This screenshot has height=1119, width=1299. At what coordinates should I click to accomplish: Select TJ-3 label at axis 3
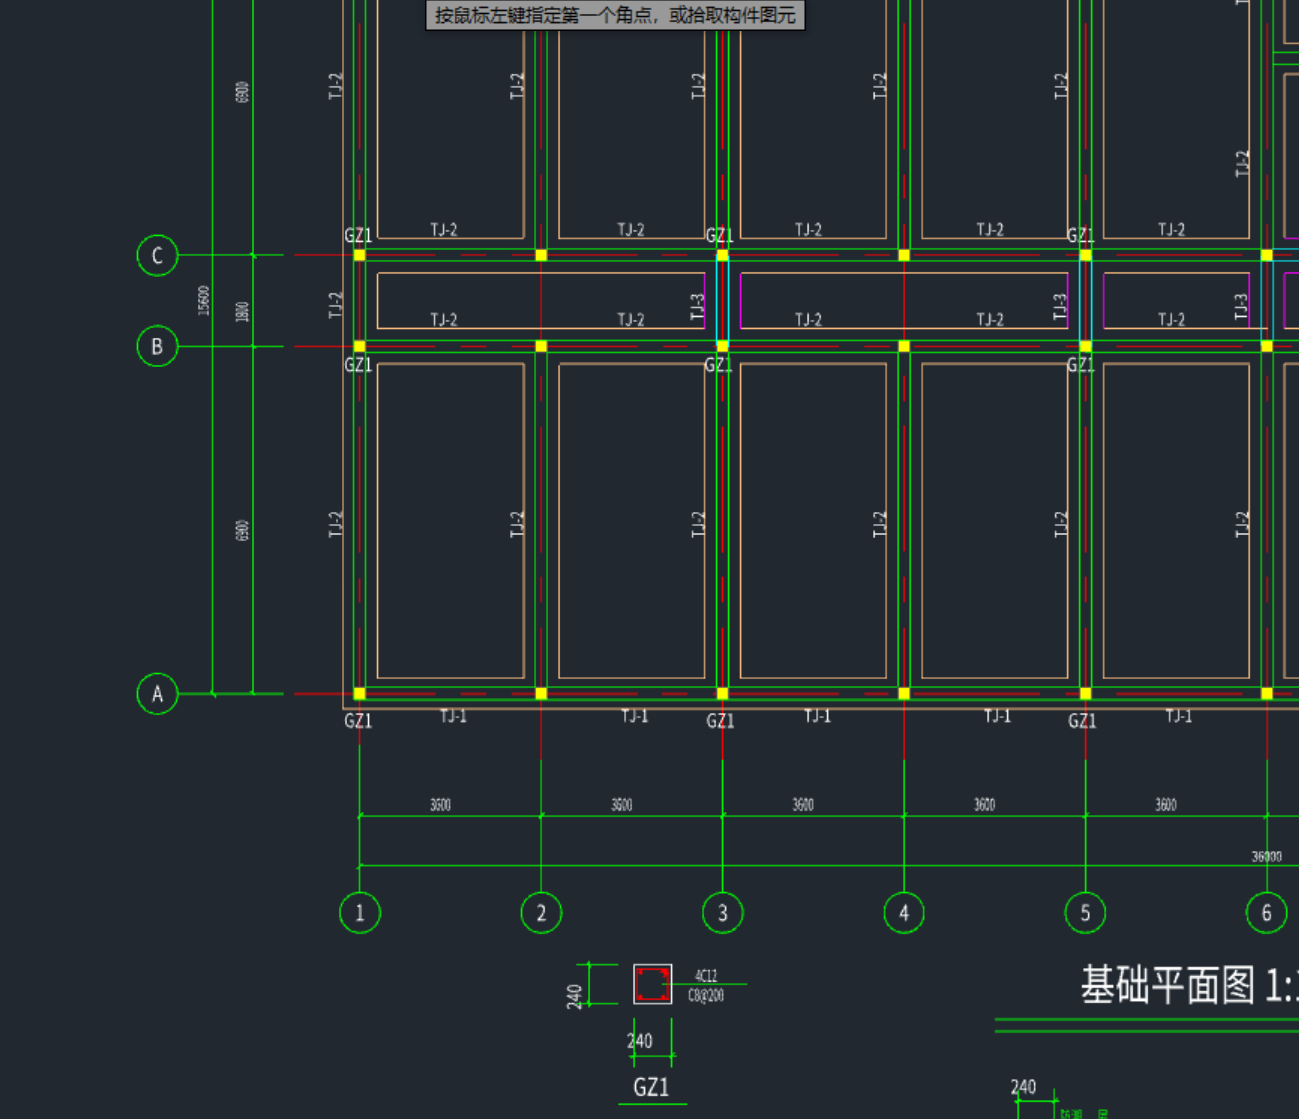tap(698, 307)
